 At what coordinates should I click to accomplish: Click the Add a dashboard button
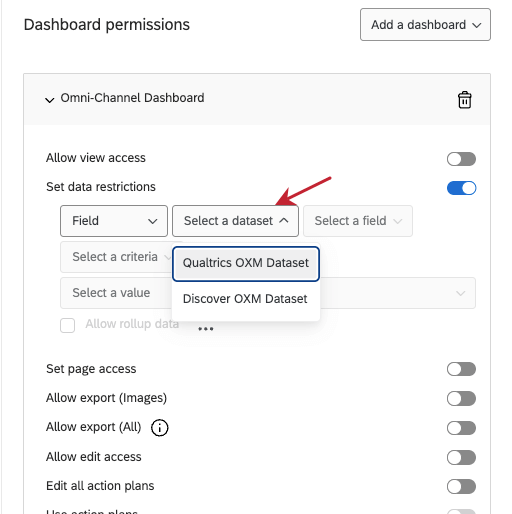point(425,25)
